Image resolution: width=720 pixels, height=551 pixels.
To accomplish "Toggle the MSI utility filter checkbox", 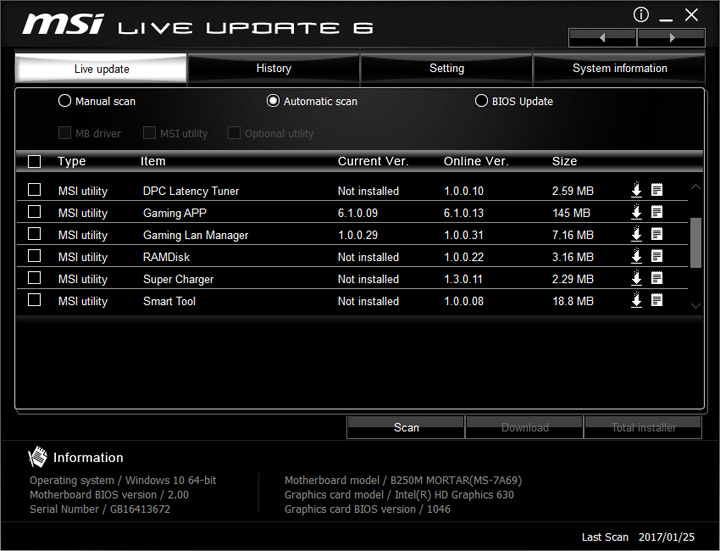I will (x=149, y=133).
